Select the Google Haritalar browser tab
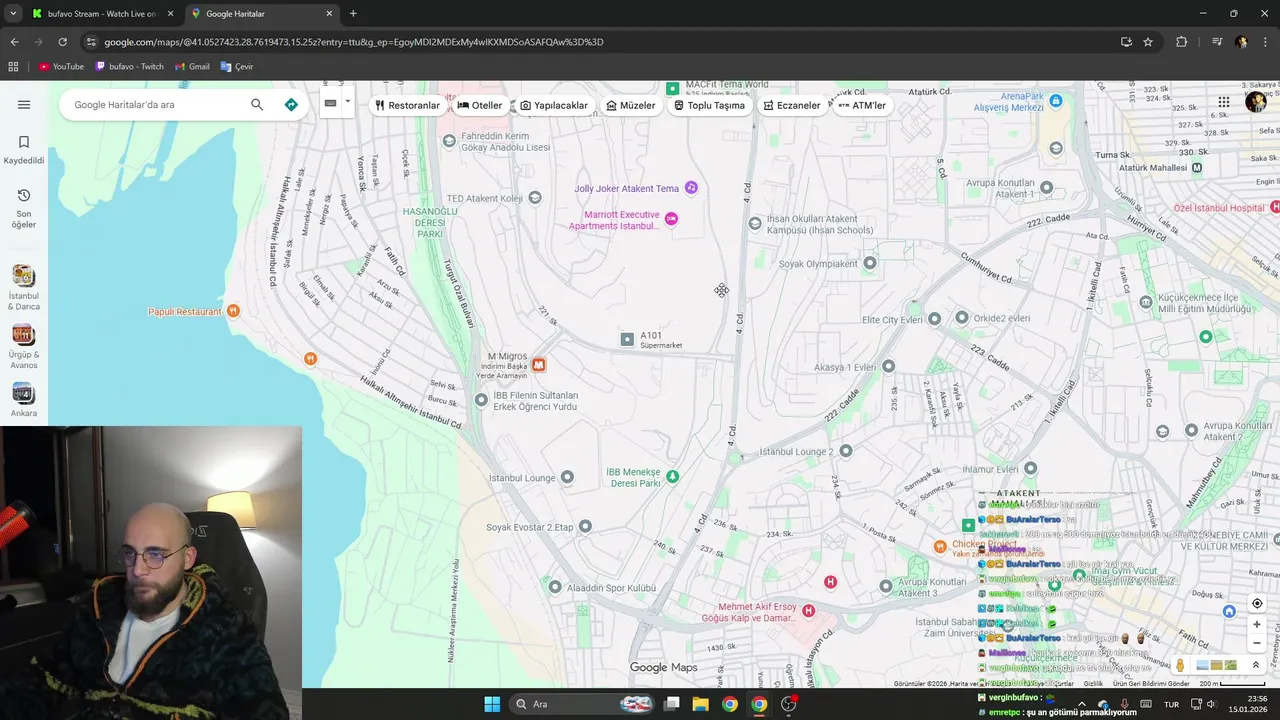 click(260, 14)
